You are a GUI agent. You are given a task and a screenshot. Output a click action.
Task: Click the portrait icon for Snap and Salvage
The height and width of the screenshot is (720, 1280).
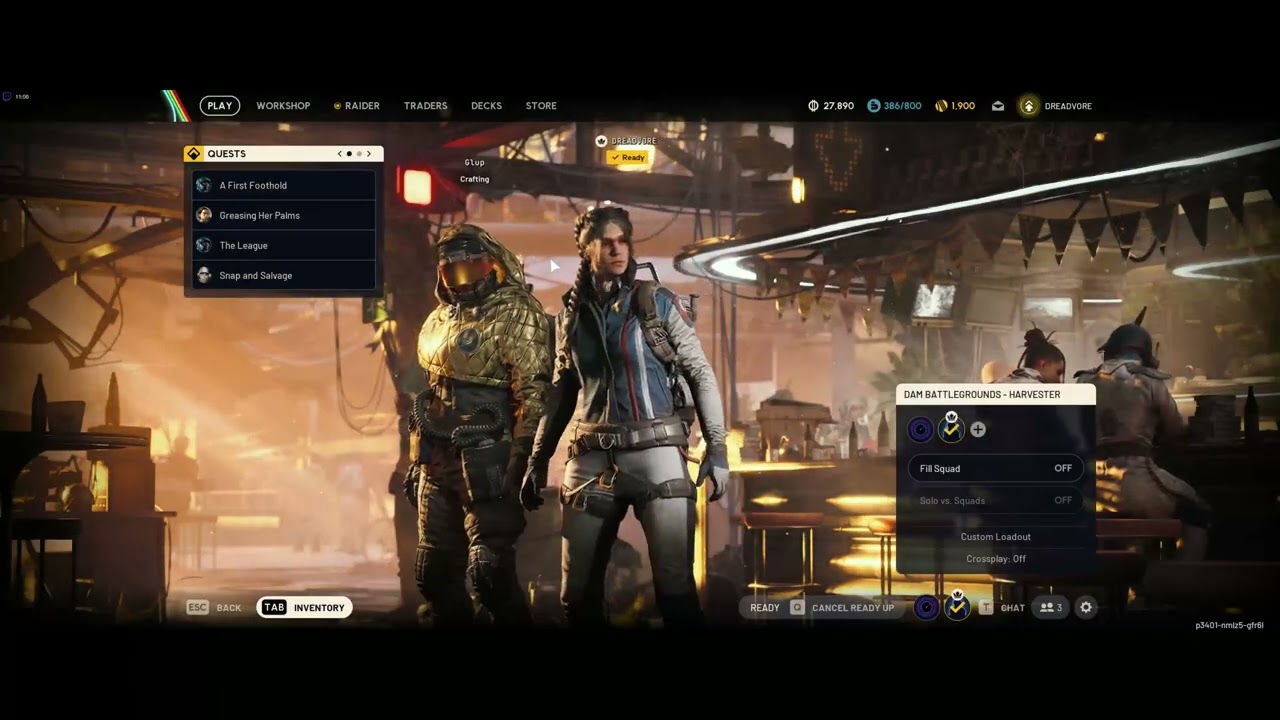pyautogui.click(x=204, y=275)
